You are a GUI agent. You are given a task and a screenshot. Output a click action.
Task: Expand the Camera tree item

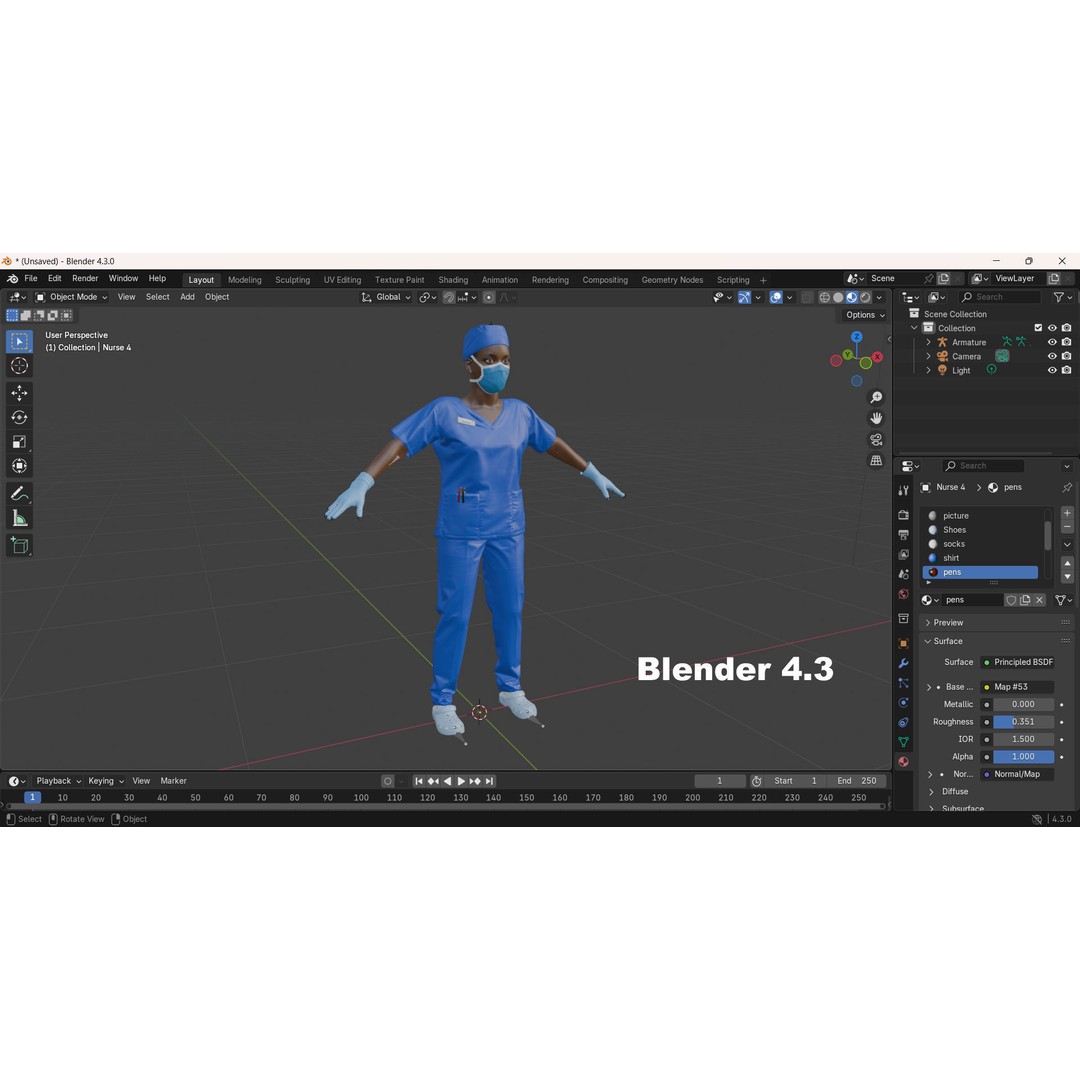[928, 356]
